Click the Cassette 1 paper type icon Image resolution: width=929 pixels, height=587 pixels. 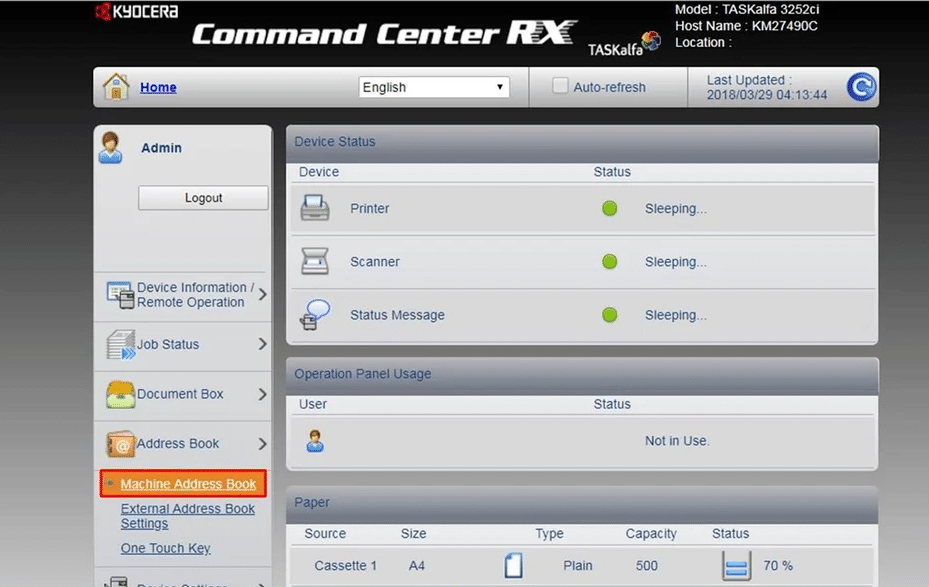pyautogui.click(x=513, y=565)
